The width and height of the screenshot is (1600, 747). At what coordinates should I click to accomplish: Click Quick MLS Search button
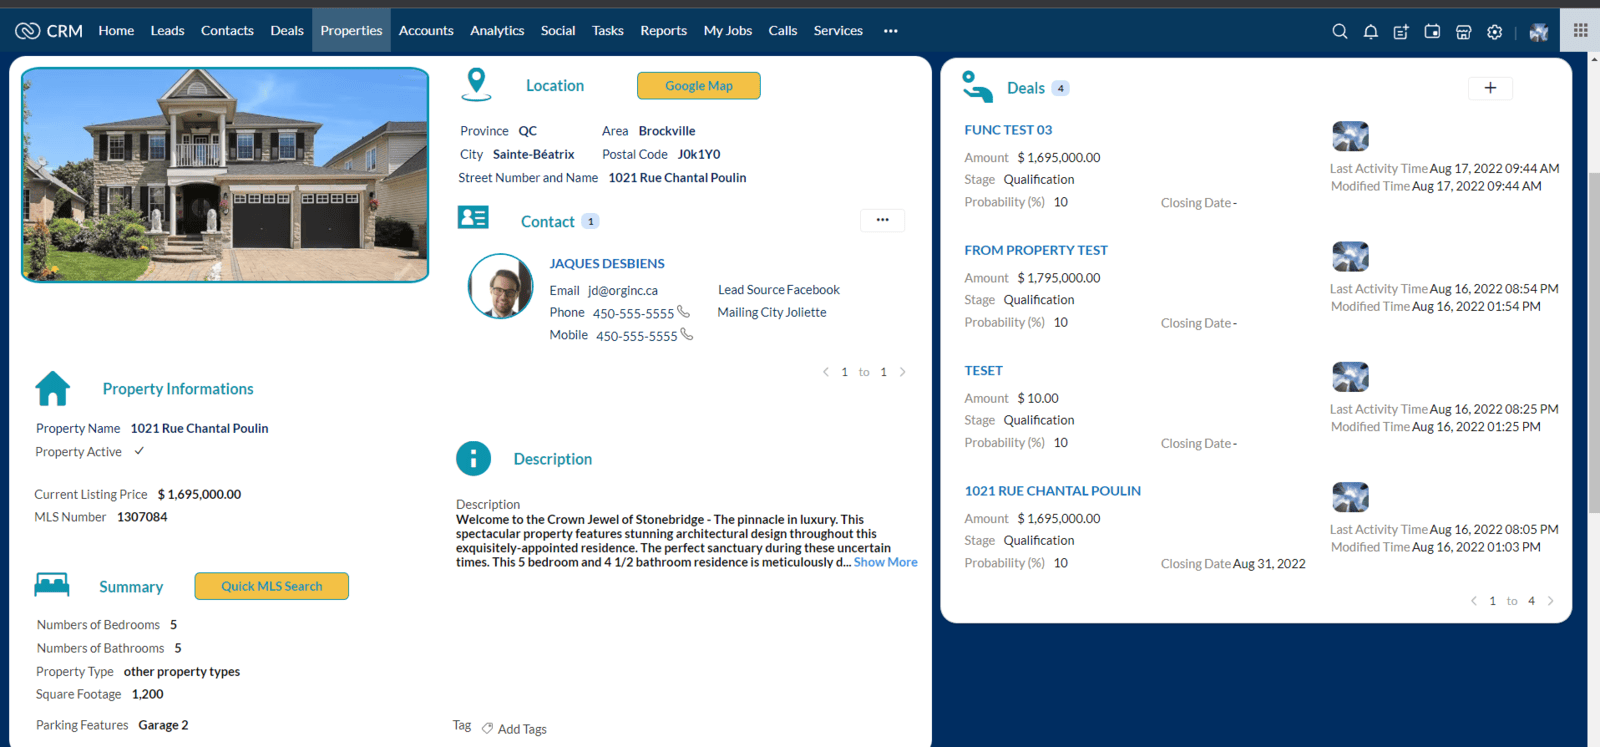tap(271, 586)
